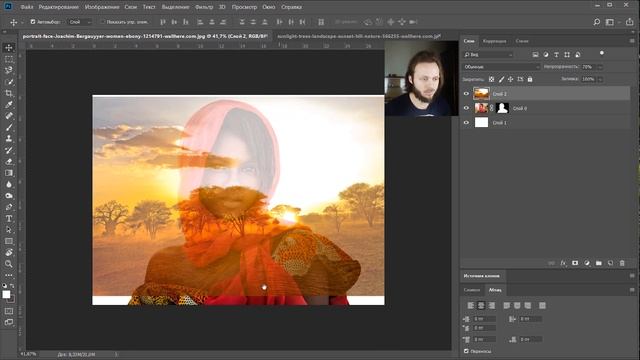Delete layer using the trash icon

[x=622, y=263]
